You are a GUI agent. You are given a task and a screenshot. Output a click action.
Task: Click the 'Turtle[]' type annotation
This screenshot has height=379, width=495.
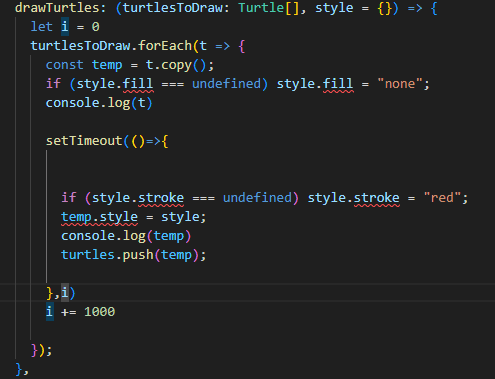click(268, 8)
